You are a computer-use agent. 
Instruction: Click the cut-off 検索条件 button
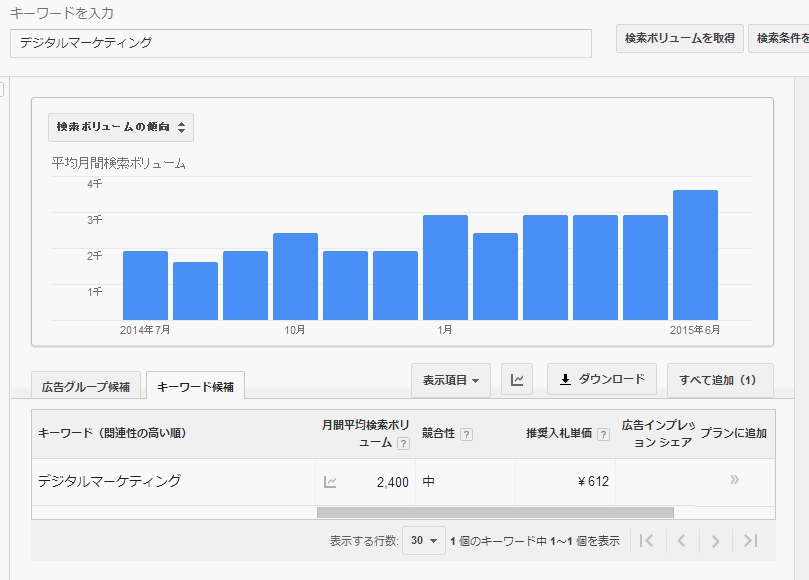pyautogui.click(x=779, y=38)
